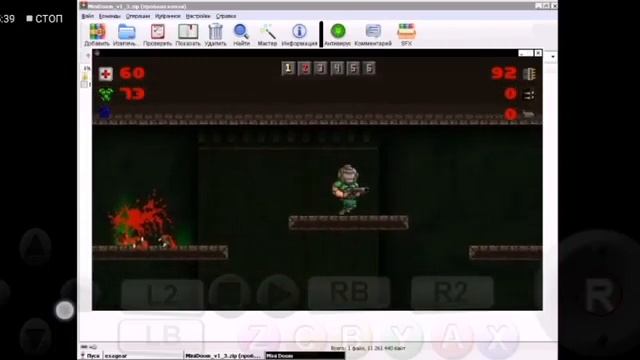Expand the WinRAR address bar dropdown
This screenshot has width=640, height=360.
pyautogui.click(x=553, y=56)
